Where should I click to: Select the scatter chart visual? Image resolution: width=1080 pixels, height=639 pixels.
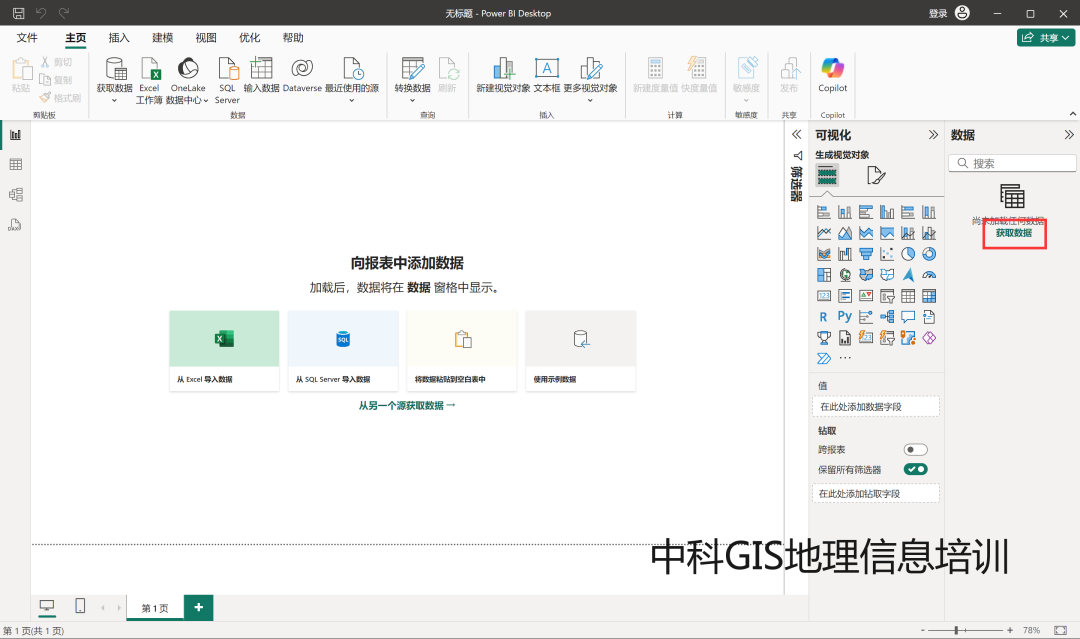887,254
